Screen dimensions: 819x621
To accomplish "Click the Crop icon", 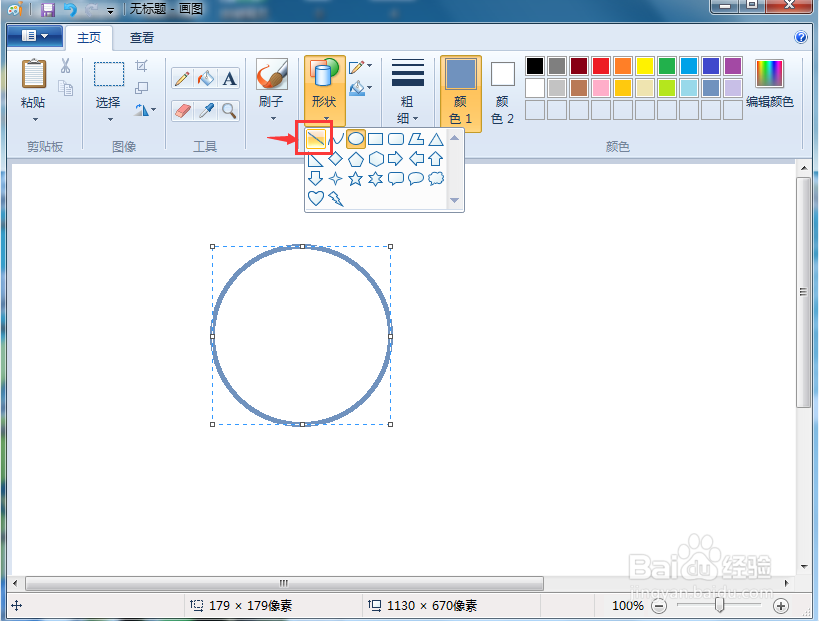I will [x=142, y=66].
